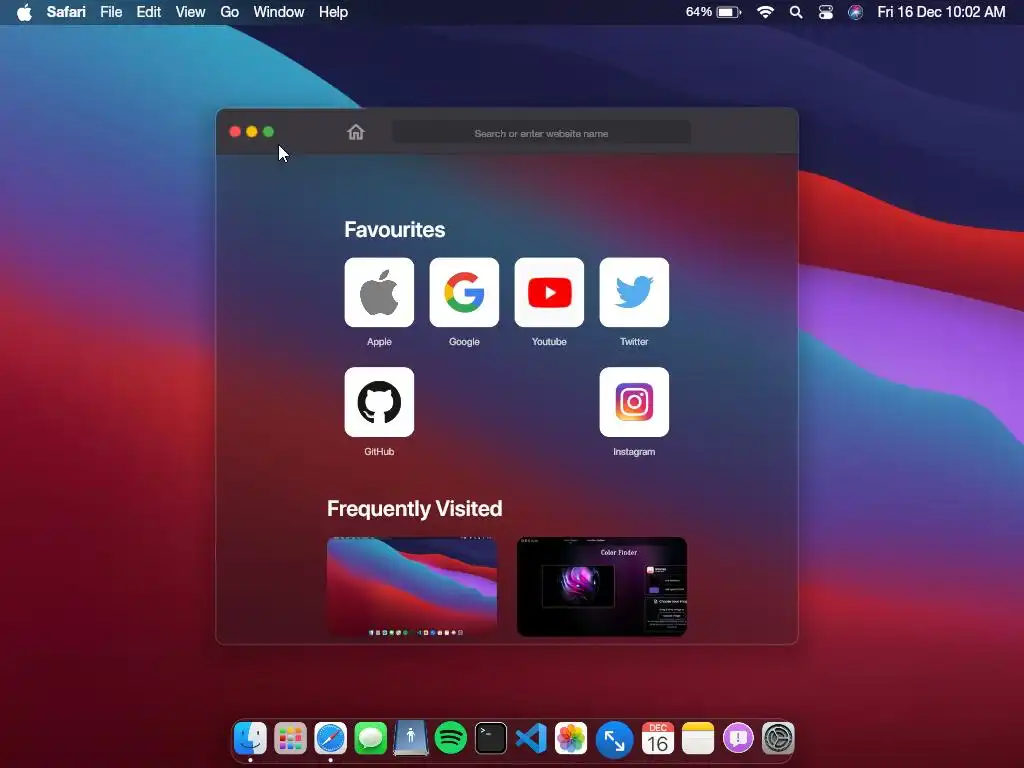
Task: Open the Wi-Fi status menu
Action: click(765, 12)
